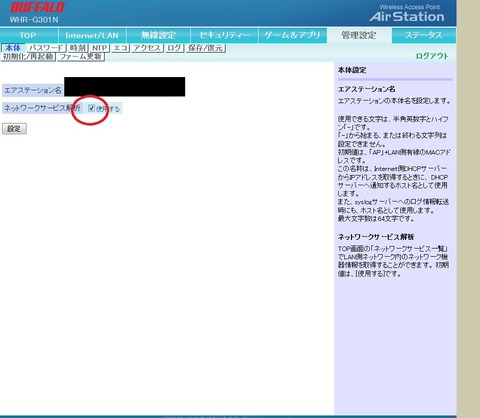Open the 管理設定 tab
This screenshot has width=480, height=418.
point(359,35)
